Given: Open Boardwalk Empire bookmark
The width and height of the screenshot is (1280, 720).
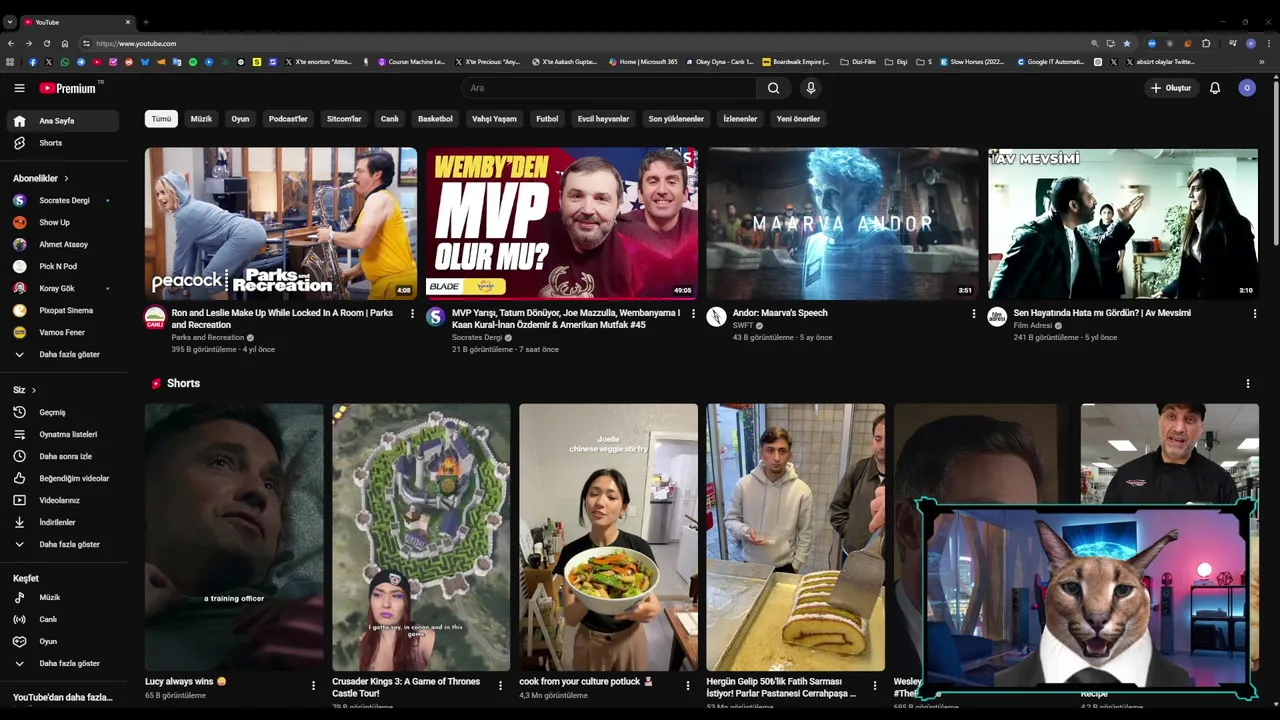Looking at the screenshot, I should point(795,62).
